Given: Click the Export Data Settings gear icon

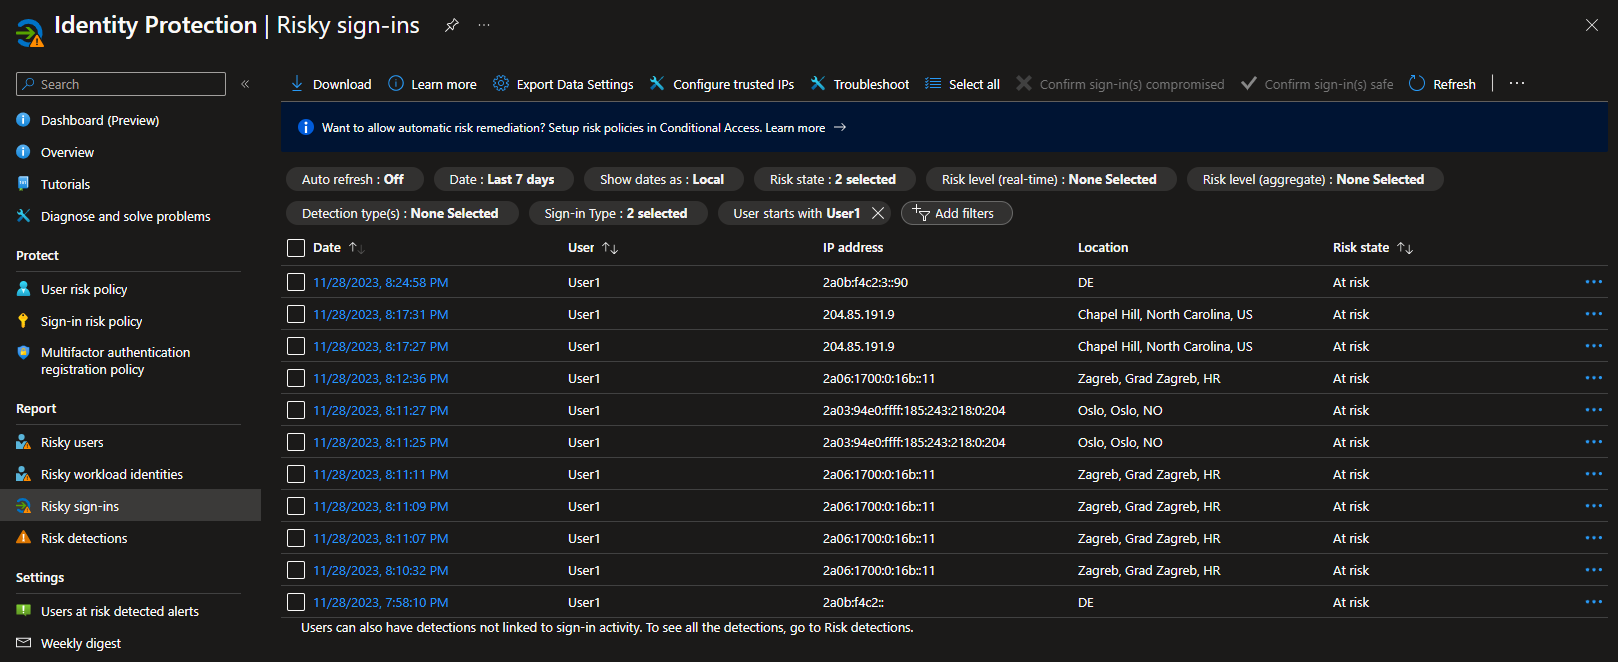Looking at the screenshot, I should [x=501, y=84].
